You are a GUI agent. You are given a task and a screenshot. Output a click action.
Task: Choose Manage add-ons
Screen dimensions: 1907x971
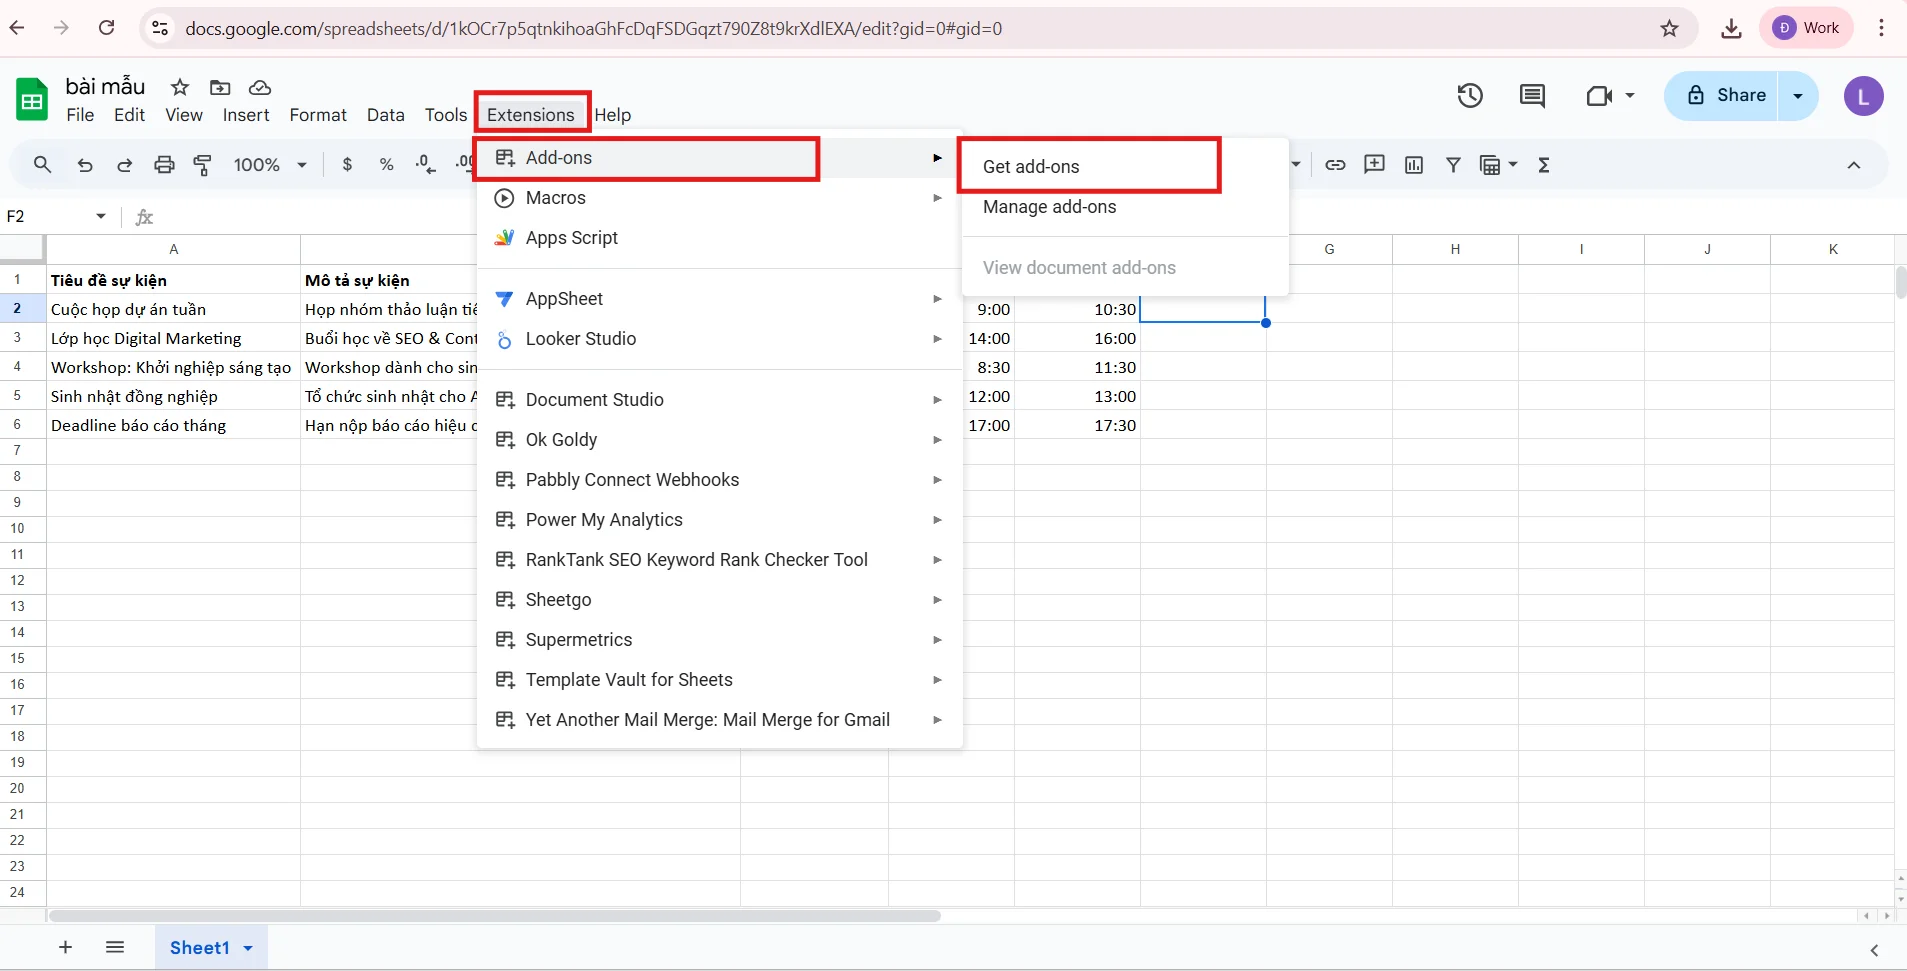click(x=1125, y=207)
